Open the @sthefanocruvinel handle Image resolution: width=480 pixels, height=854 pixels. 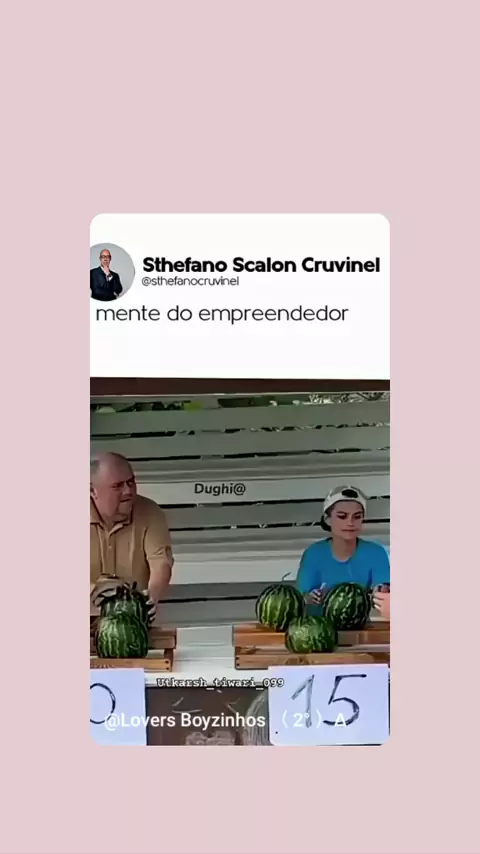click(x=190, y=282)
